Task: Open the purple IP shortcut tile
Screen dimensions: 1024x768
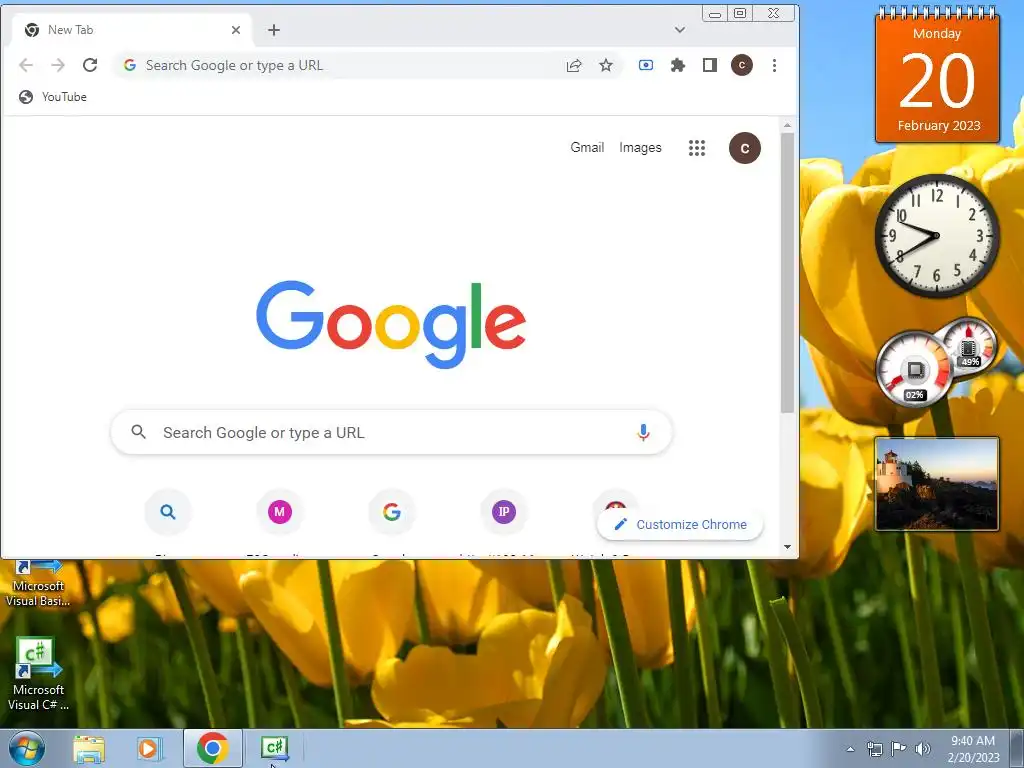Action: tap(504, 512)
